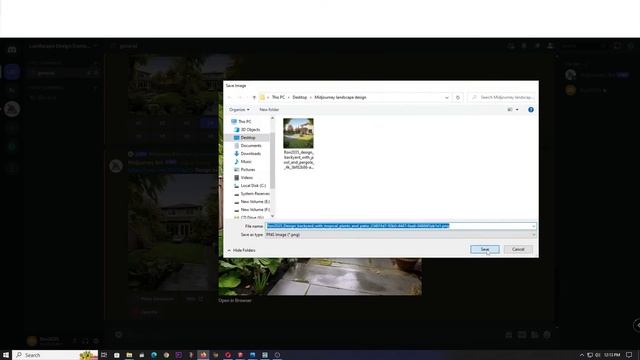Click the Save button in the dialog
The image size is (640, 360).
pos(484,249)
